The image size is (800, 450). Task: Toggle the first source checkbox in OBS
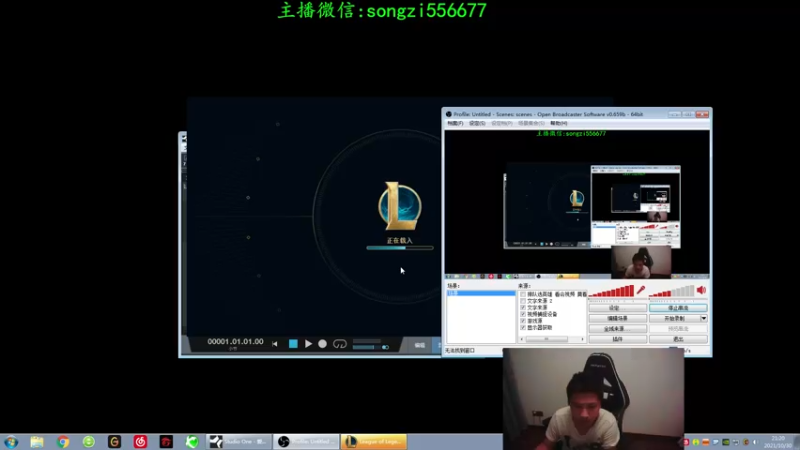coord(523,294)
